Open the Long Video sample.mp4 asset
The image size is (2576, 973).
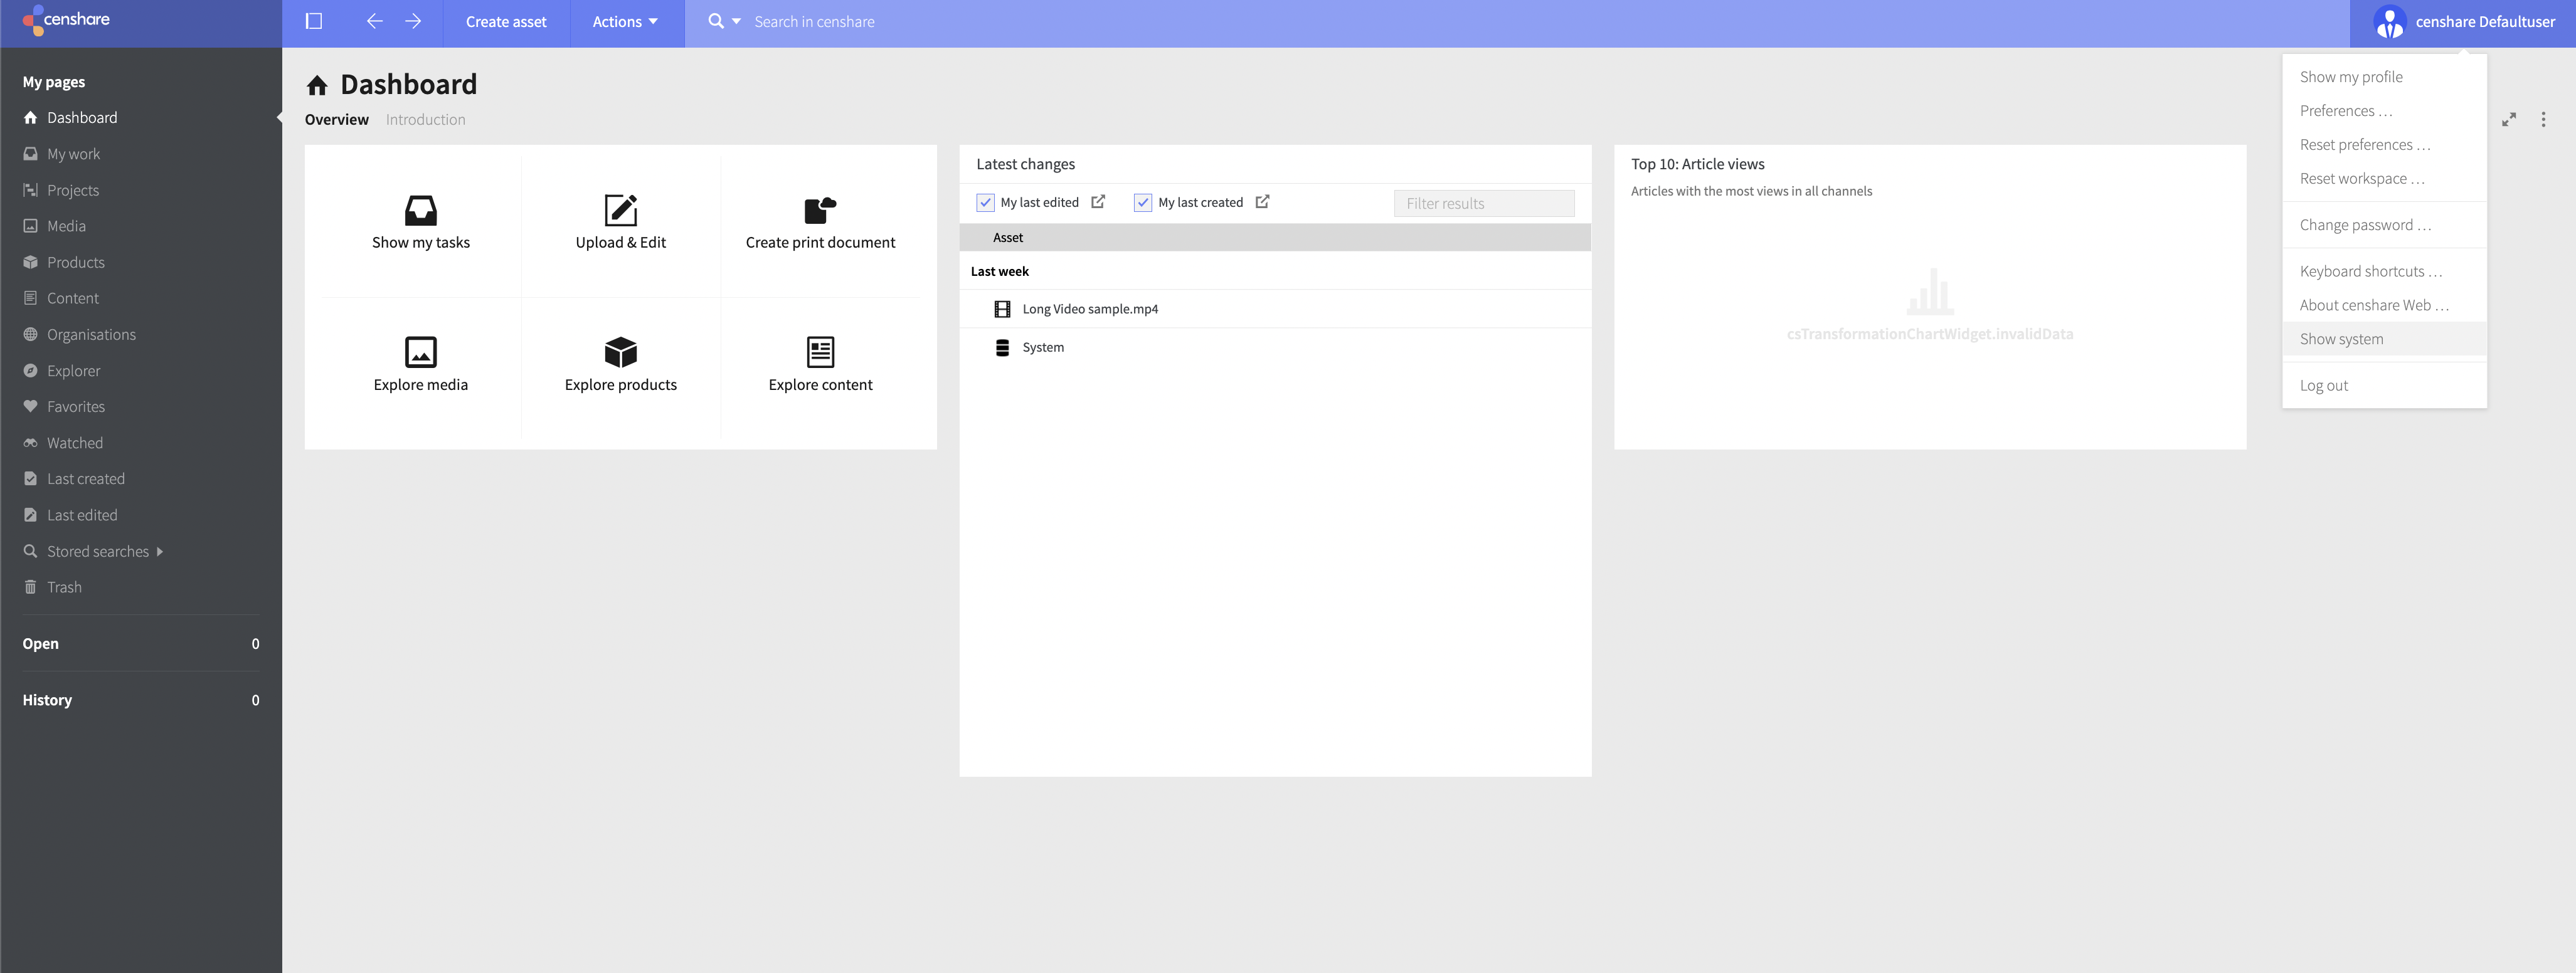[1089, 309]
